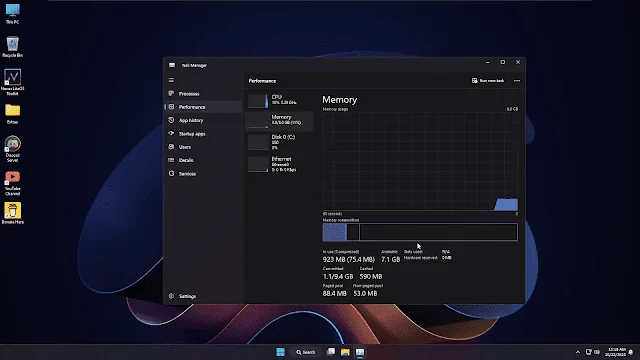Image resolution: width=640 pixels, height=360 pixels.
Task: Click the volume speaker tray icon
Action: click(597, 352)
